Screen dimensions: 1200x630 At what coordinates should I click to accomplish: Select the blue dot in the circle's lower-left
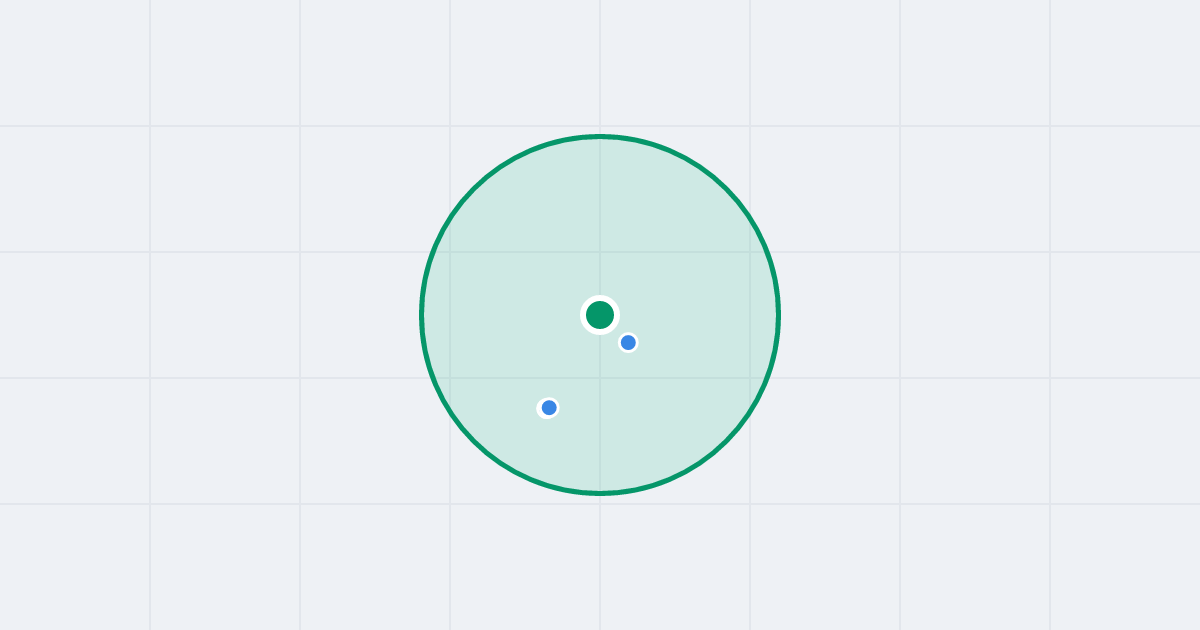tap(548, 407)
